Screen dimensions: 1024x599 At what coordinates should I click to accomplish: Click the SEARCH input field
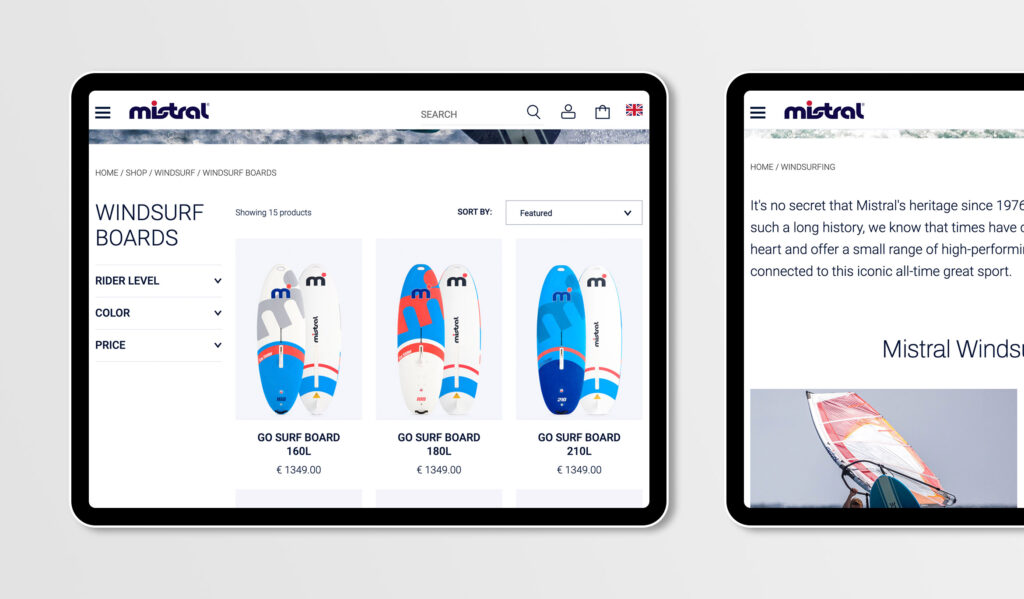[468, 114]
